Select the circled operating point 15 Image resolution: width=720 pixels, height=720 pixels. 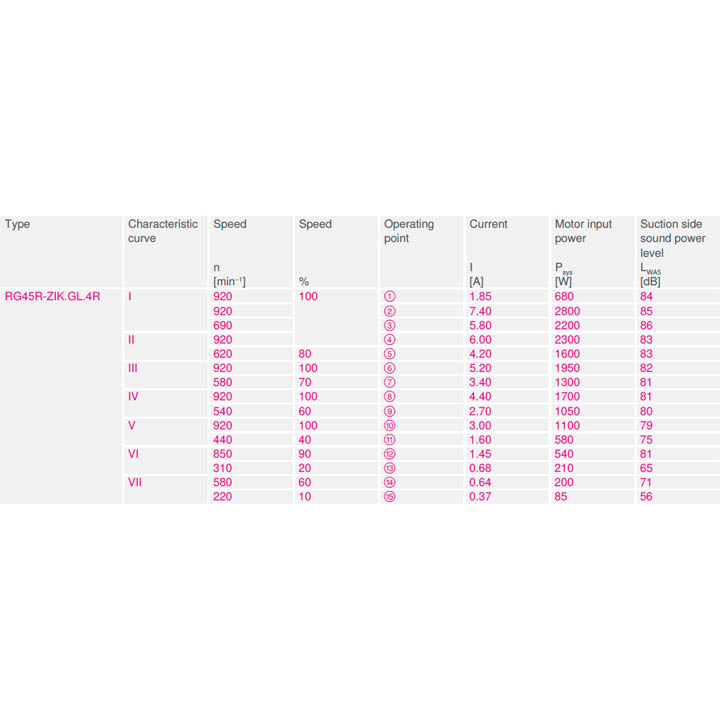coord(390,497)
